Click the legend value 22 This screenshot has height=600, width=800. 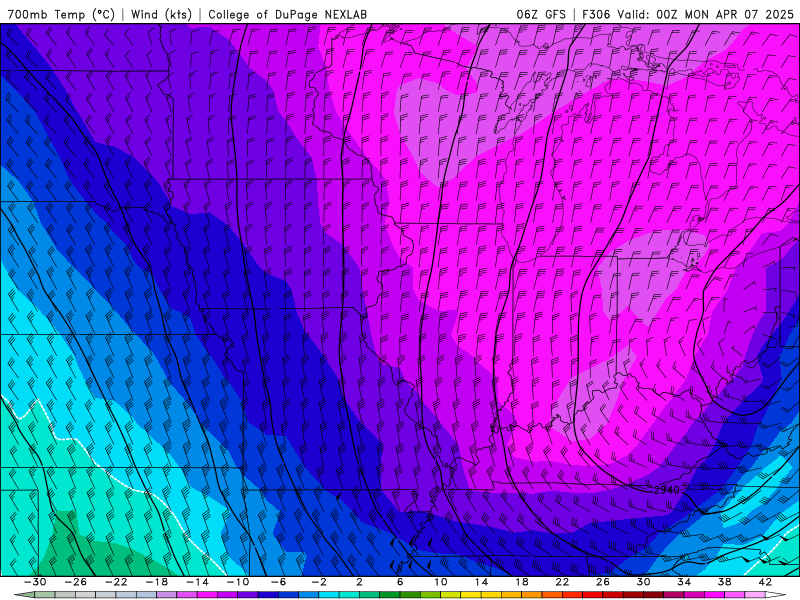562,582
